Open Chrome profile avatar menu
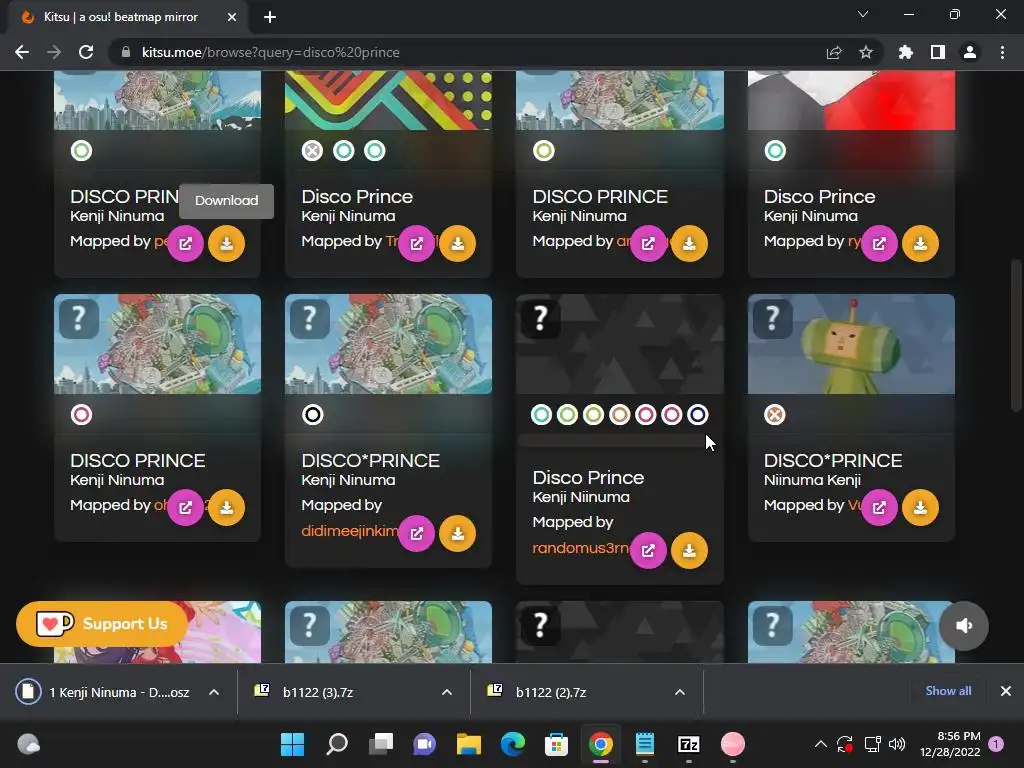The image size is (1024, 768). tap(970, 52)
